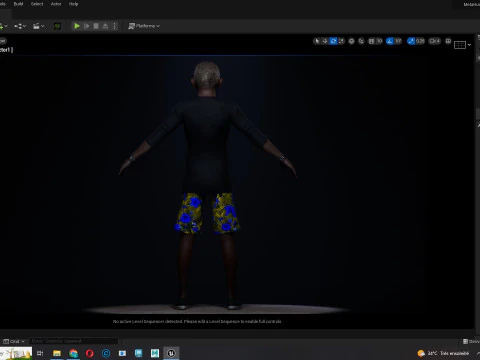480x360 pixels.
Task: Click the Eject button in play controls
Action: (105, 26)
